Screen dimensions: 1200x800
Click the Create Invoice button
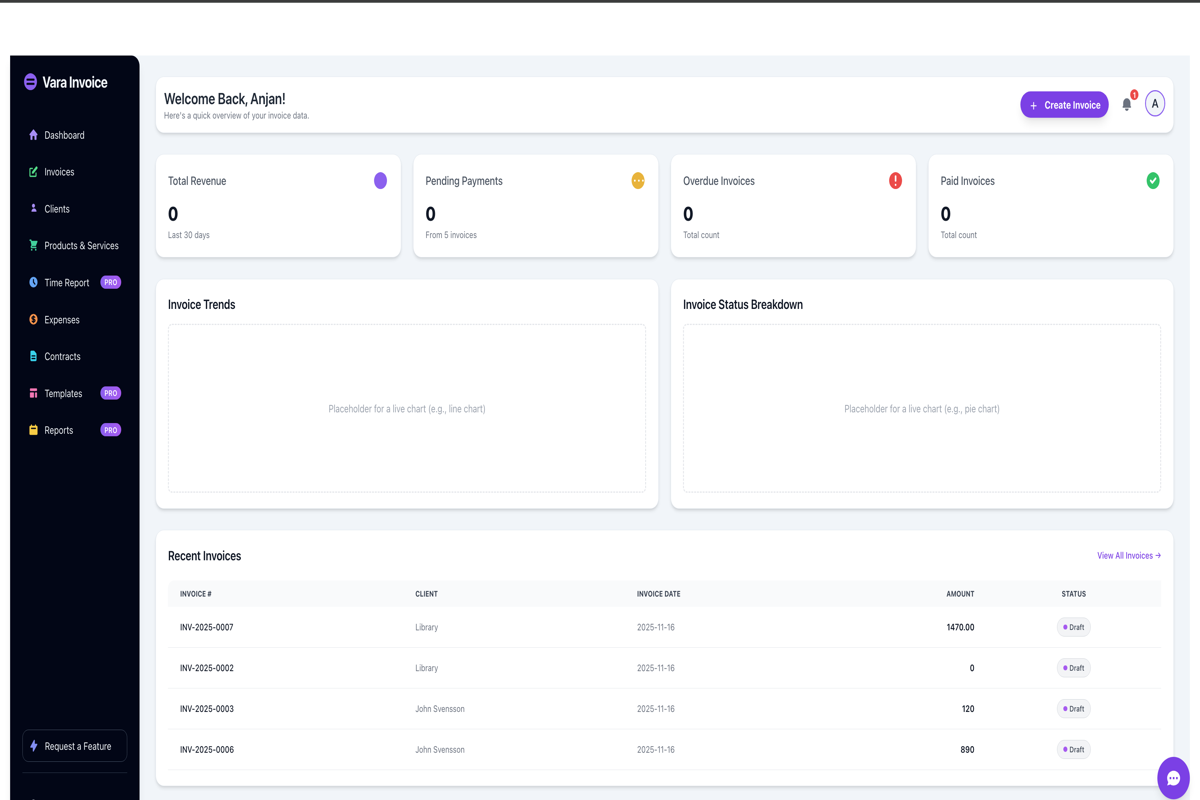pyautogui.click(x=1064, y=104)
